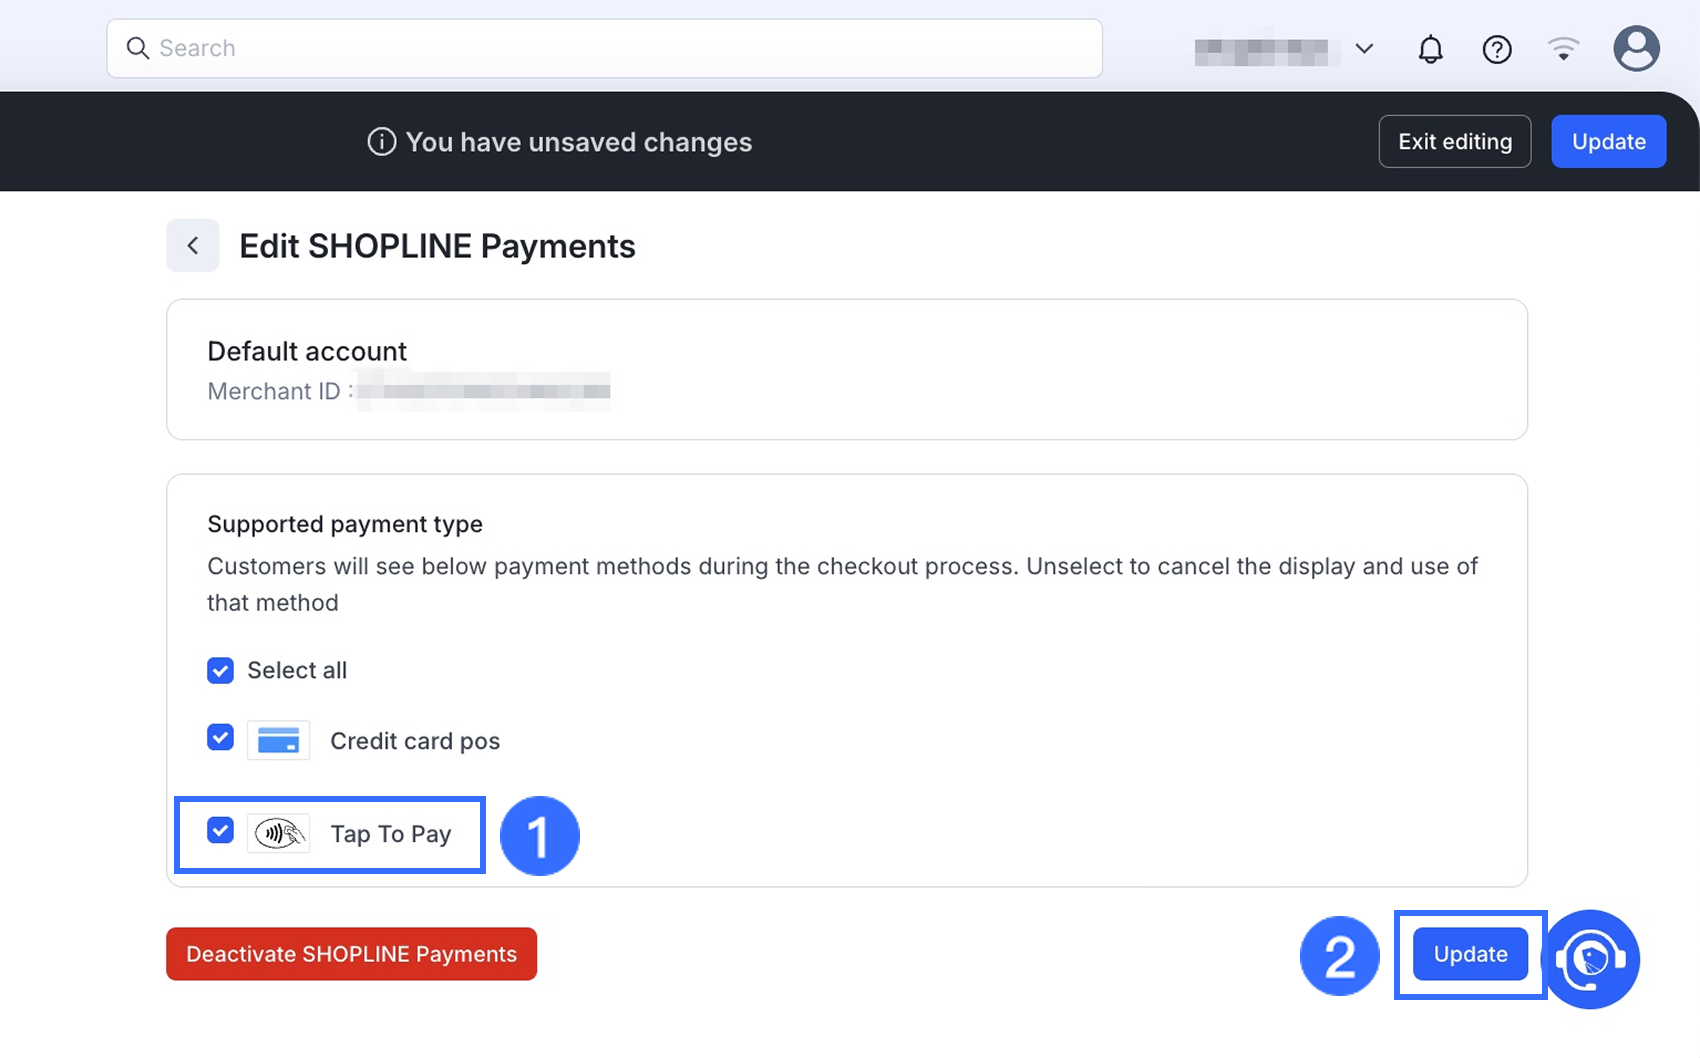Click the 'Merchant ID' label
1700x1058 pixels.
tap(274, 391)
